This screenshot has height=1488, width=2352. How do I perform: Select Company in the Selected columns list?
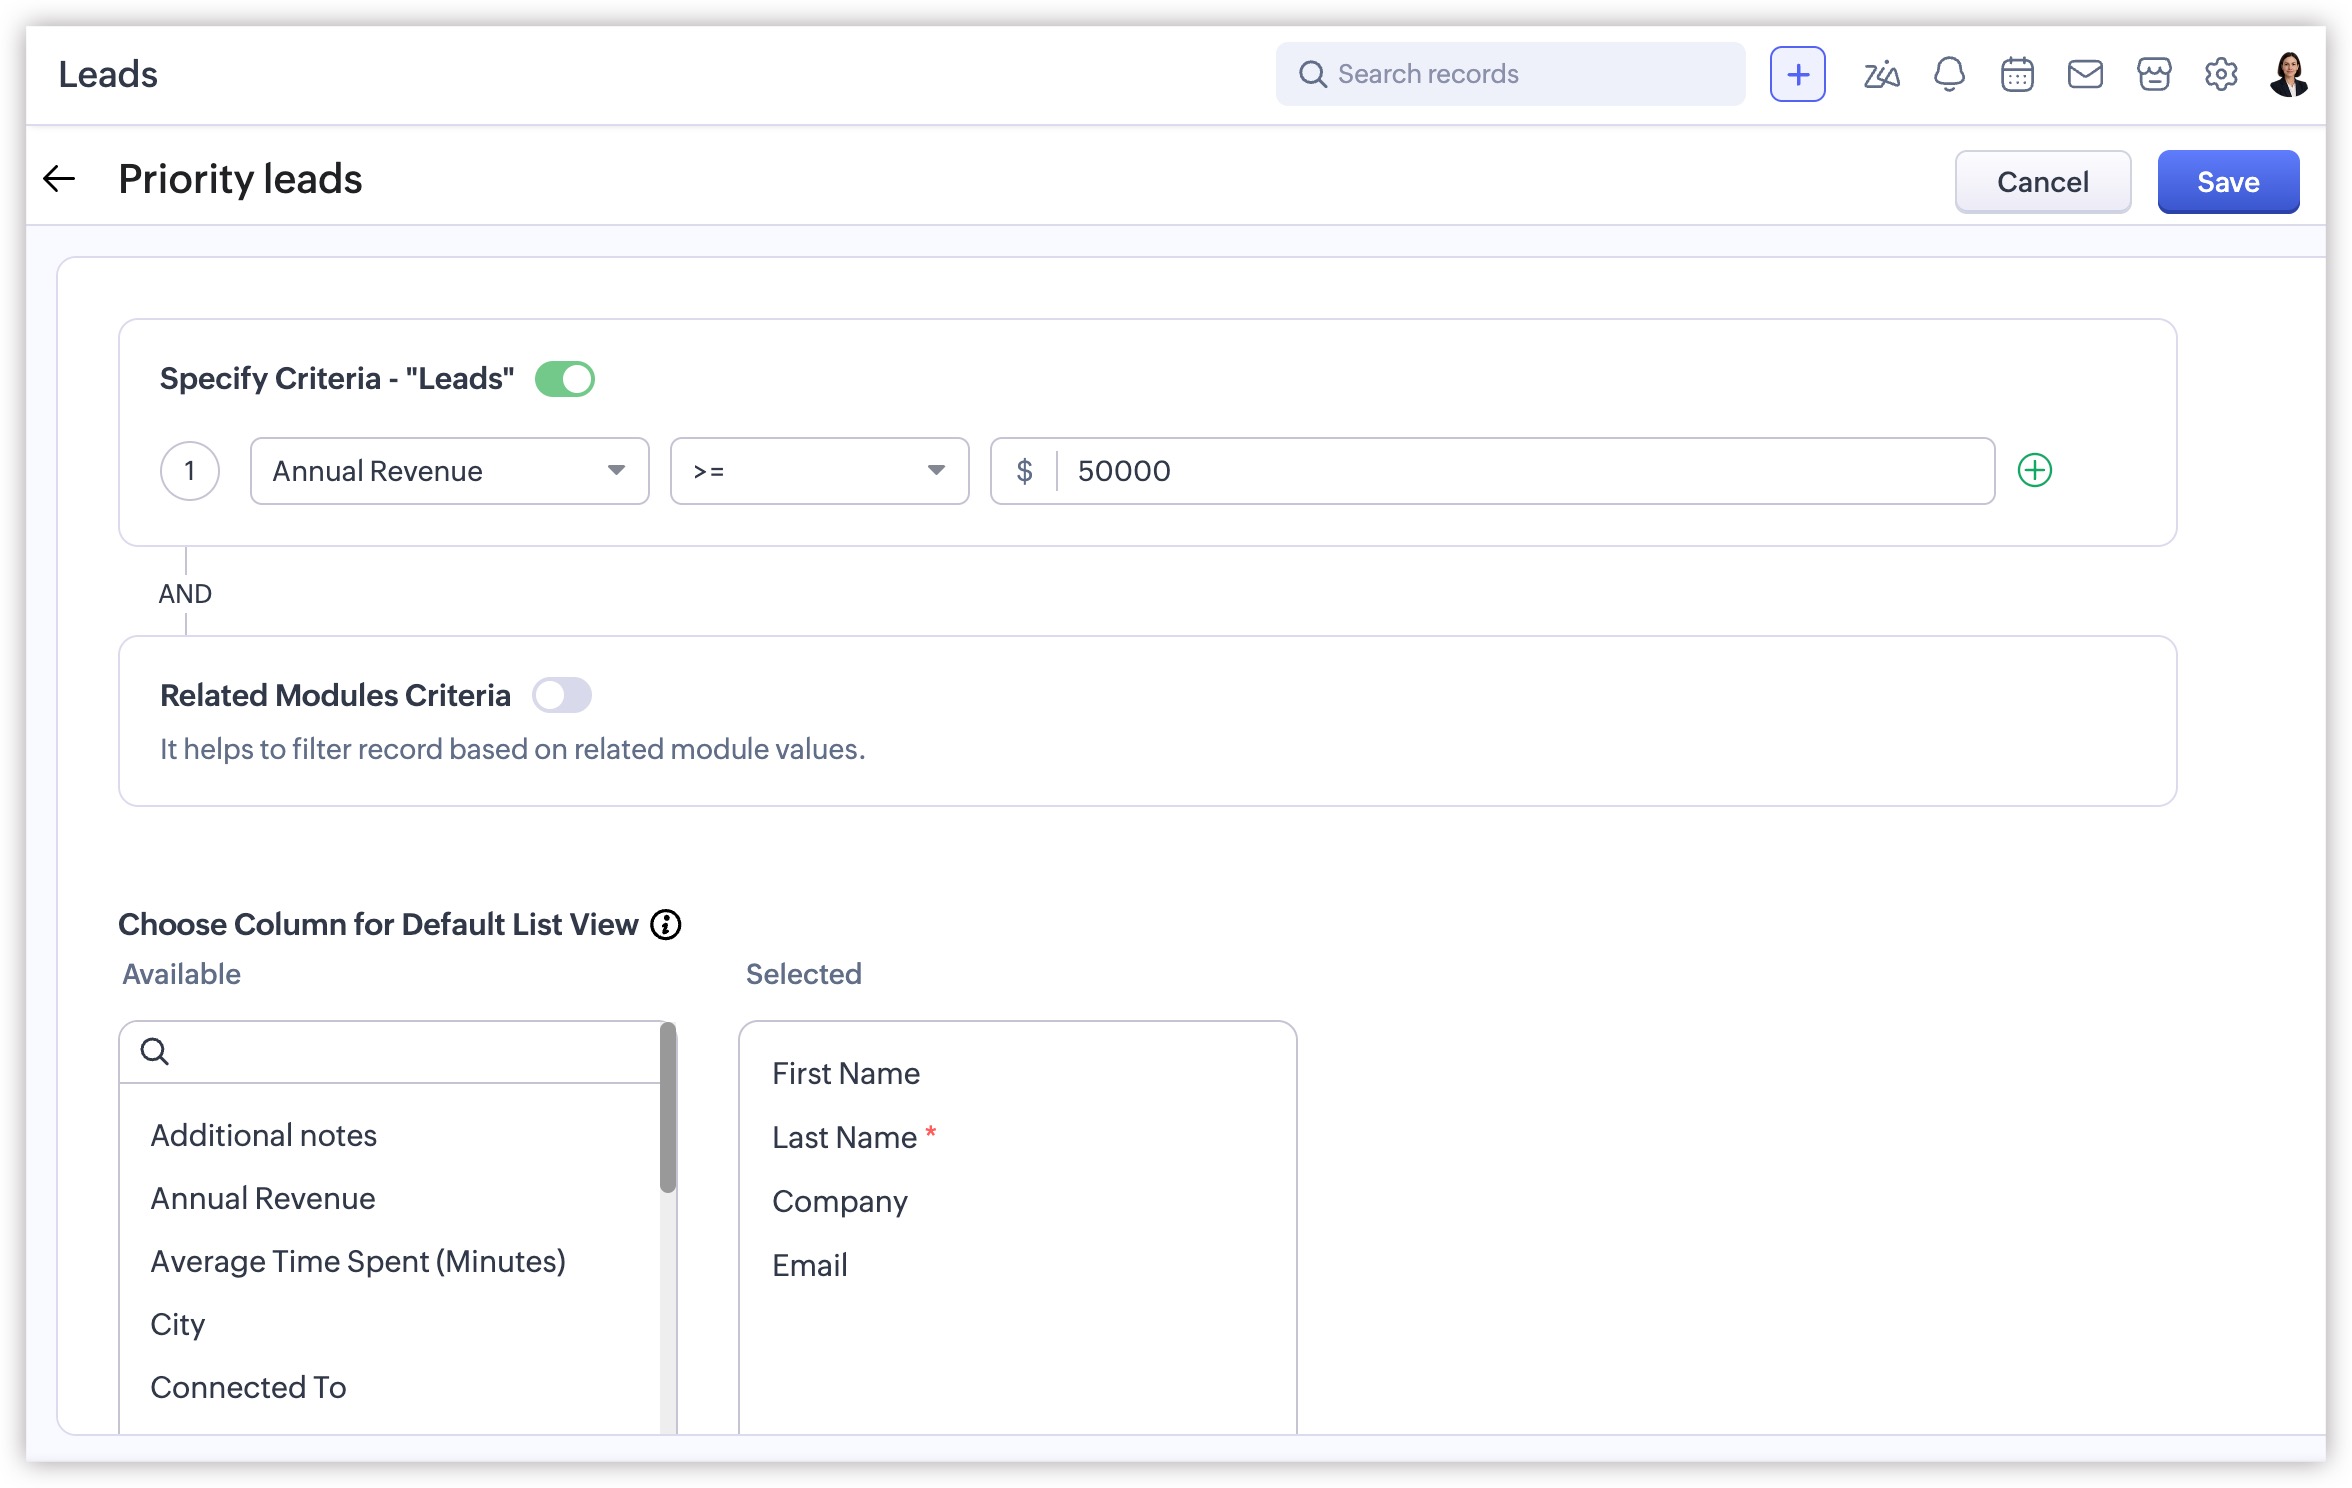(x=840, y=1201)
